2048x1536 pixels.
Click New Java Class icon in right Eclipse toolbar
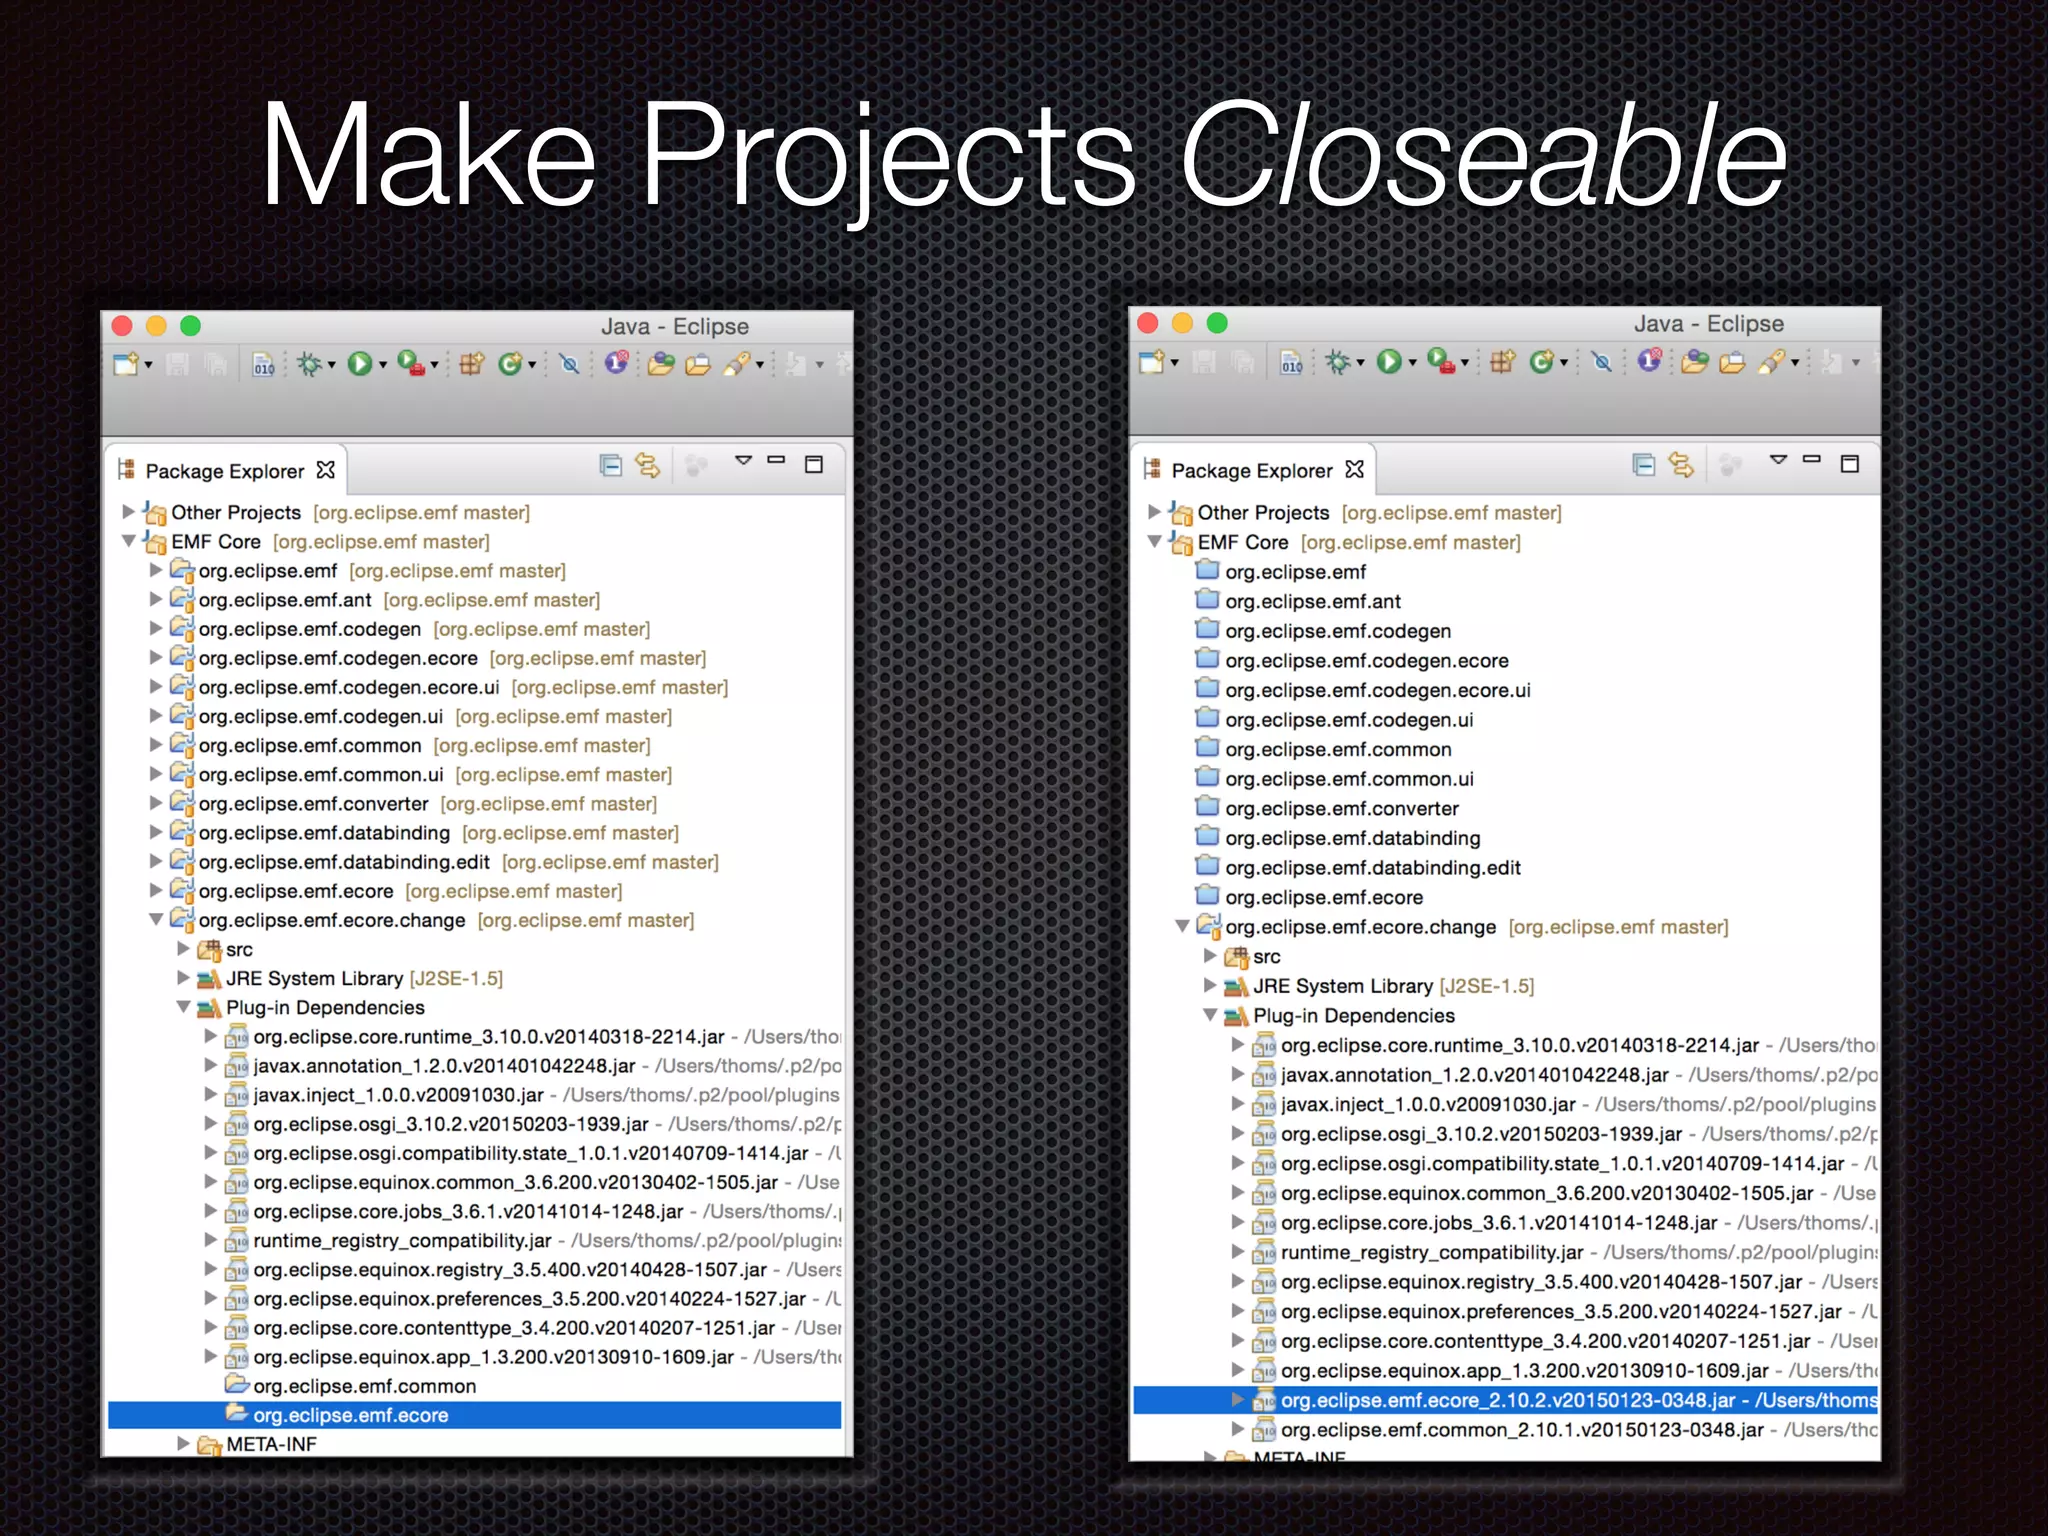coord(1542,362)
